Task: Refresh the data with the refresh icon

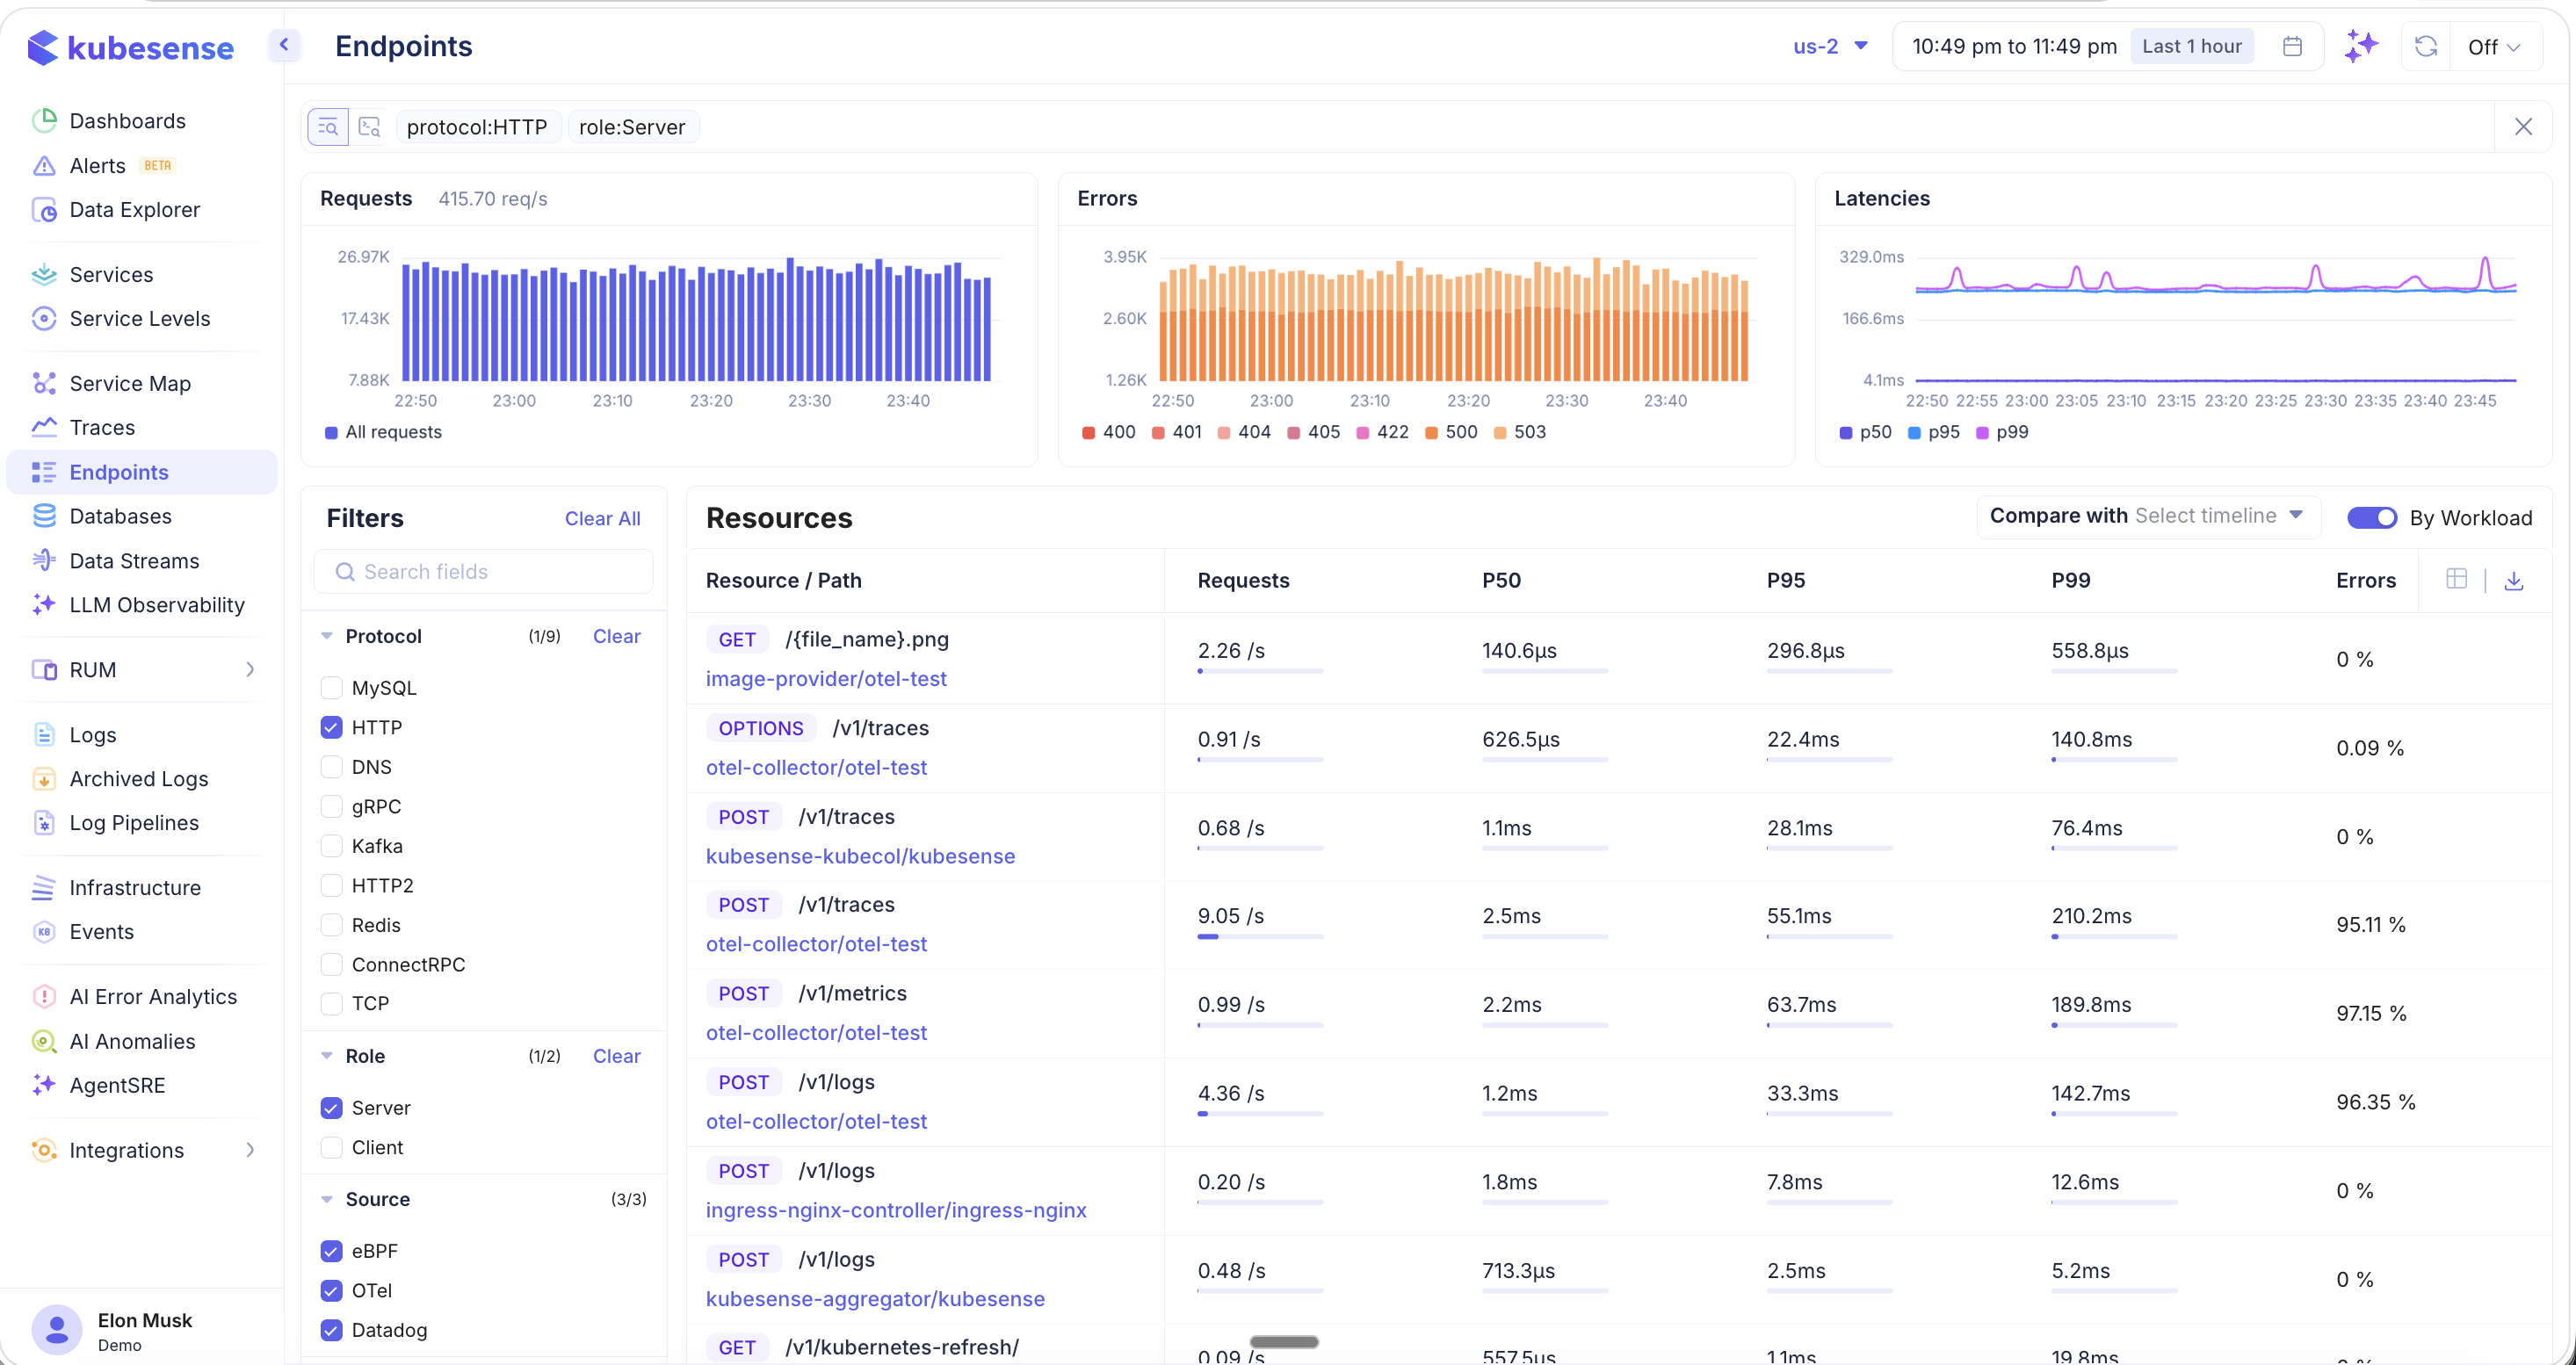Action: click(2426, 46)
